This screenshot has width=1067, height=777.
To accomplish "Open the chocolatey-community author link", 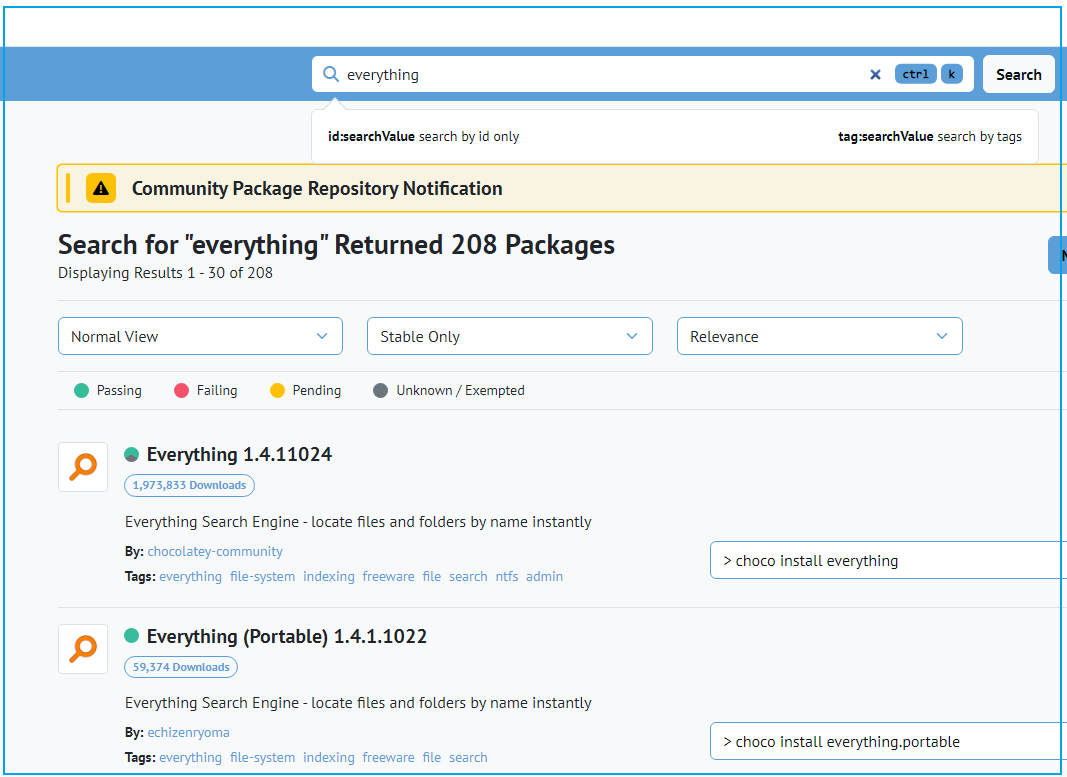I will 215,552.
